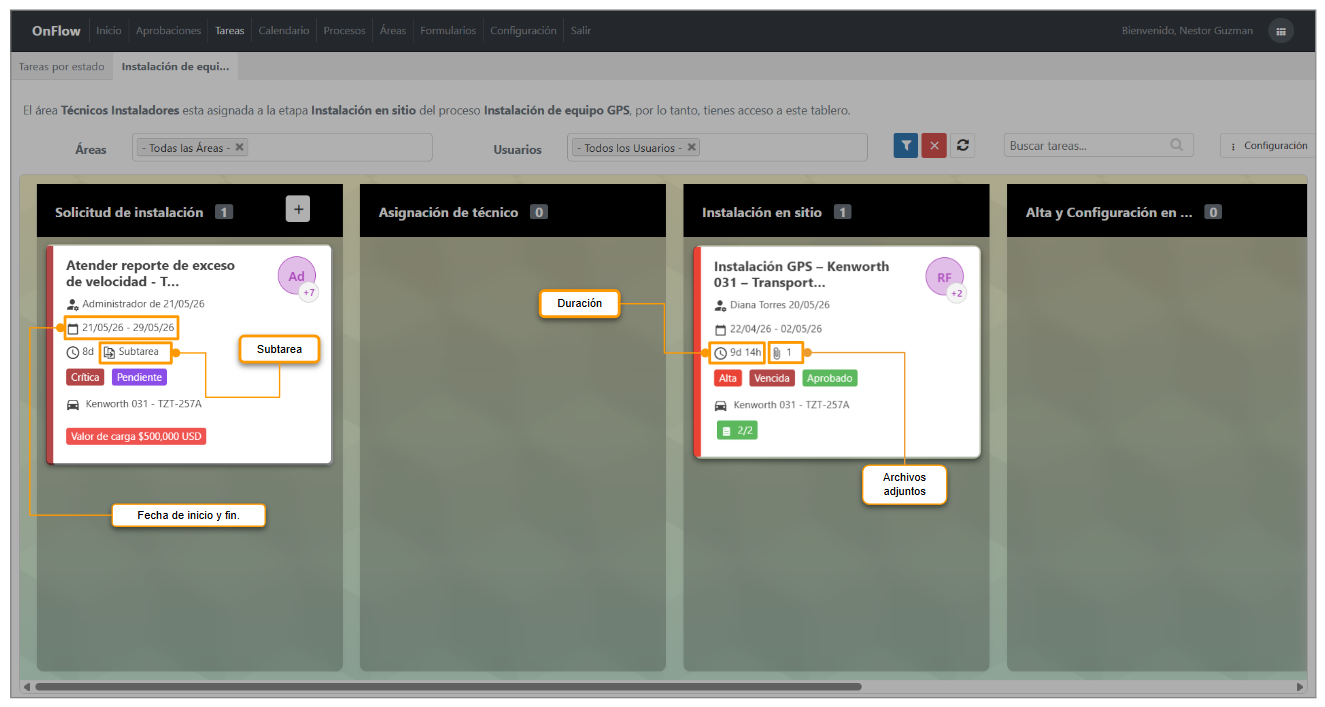Click the magnifier icon in Buscar tareas
Screen dimensions: 1325x707
click(x=1177, y=145)
